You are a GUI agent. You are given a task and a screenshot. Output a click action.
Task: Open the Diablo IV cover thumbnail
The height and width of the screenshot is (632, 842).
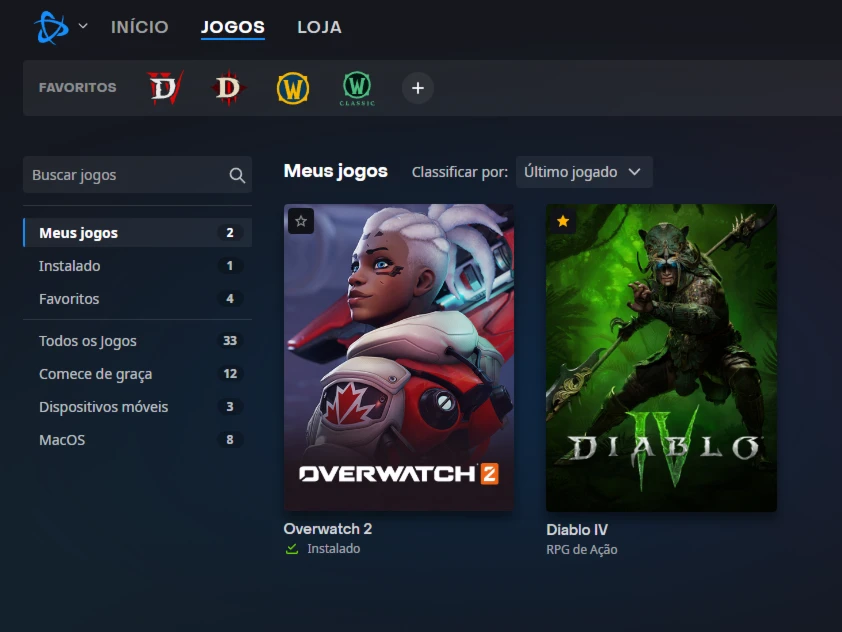pyautogui.click(x=661, y=358)
